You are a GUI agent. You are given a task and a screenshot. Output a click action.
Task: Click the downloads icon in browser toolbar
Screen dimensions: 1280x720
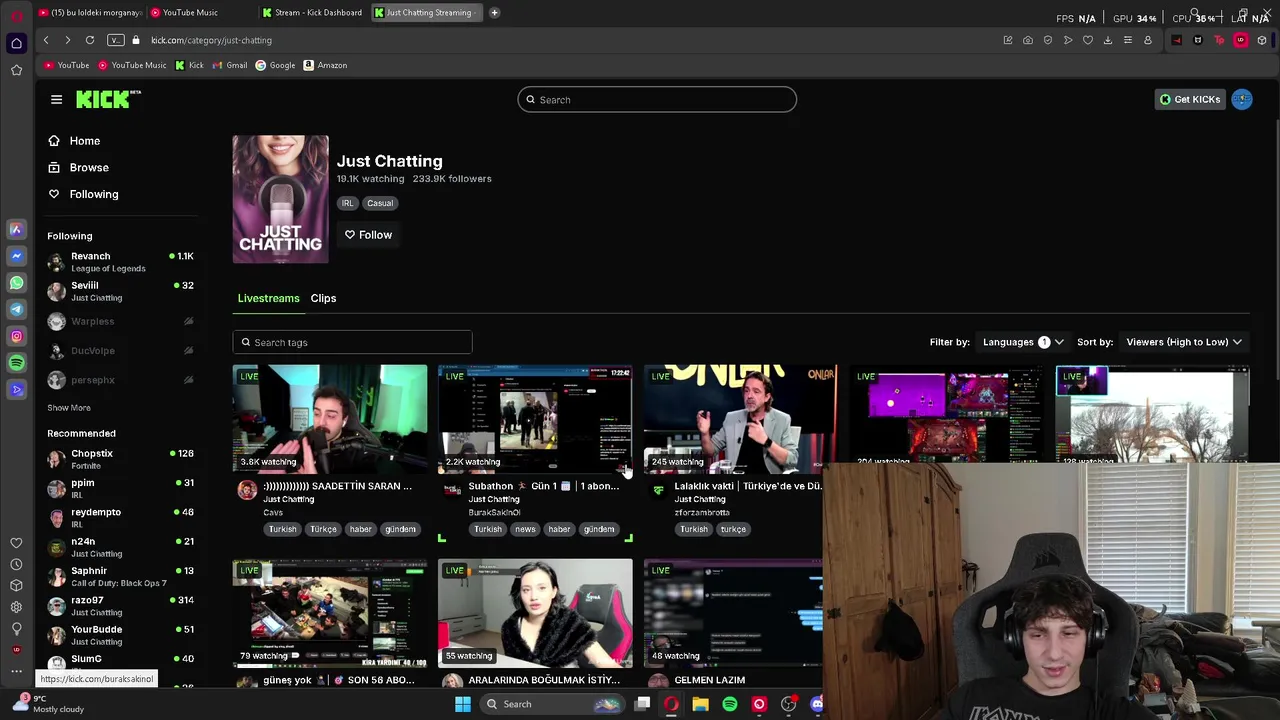tap(1108, 40)
